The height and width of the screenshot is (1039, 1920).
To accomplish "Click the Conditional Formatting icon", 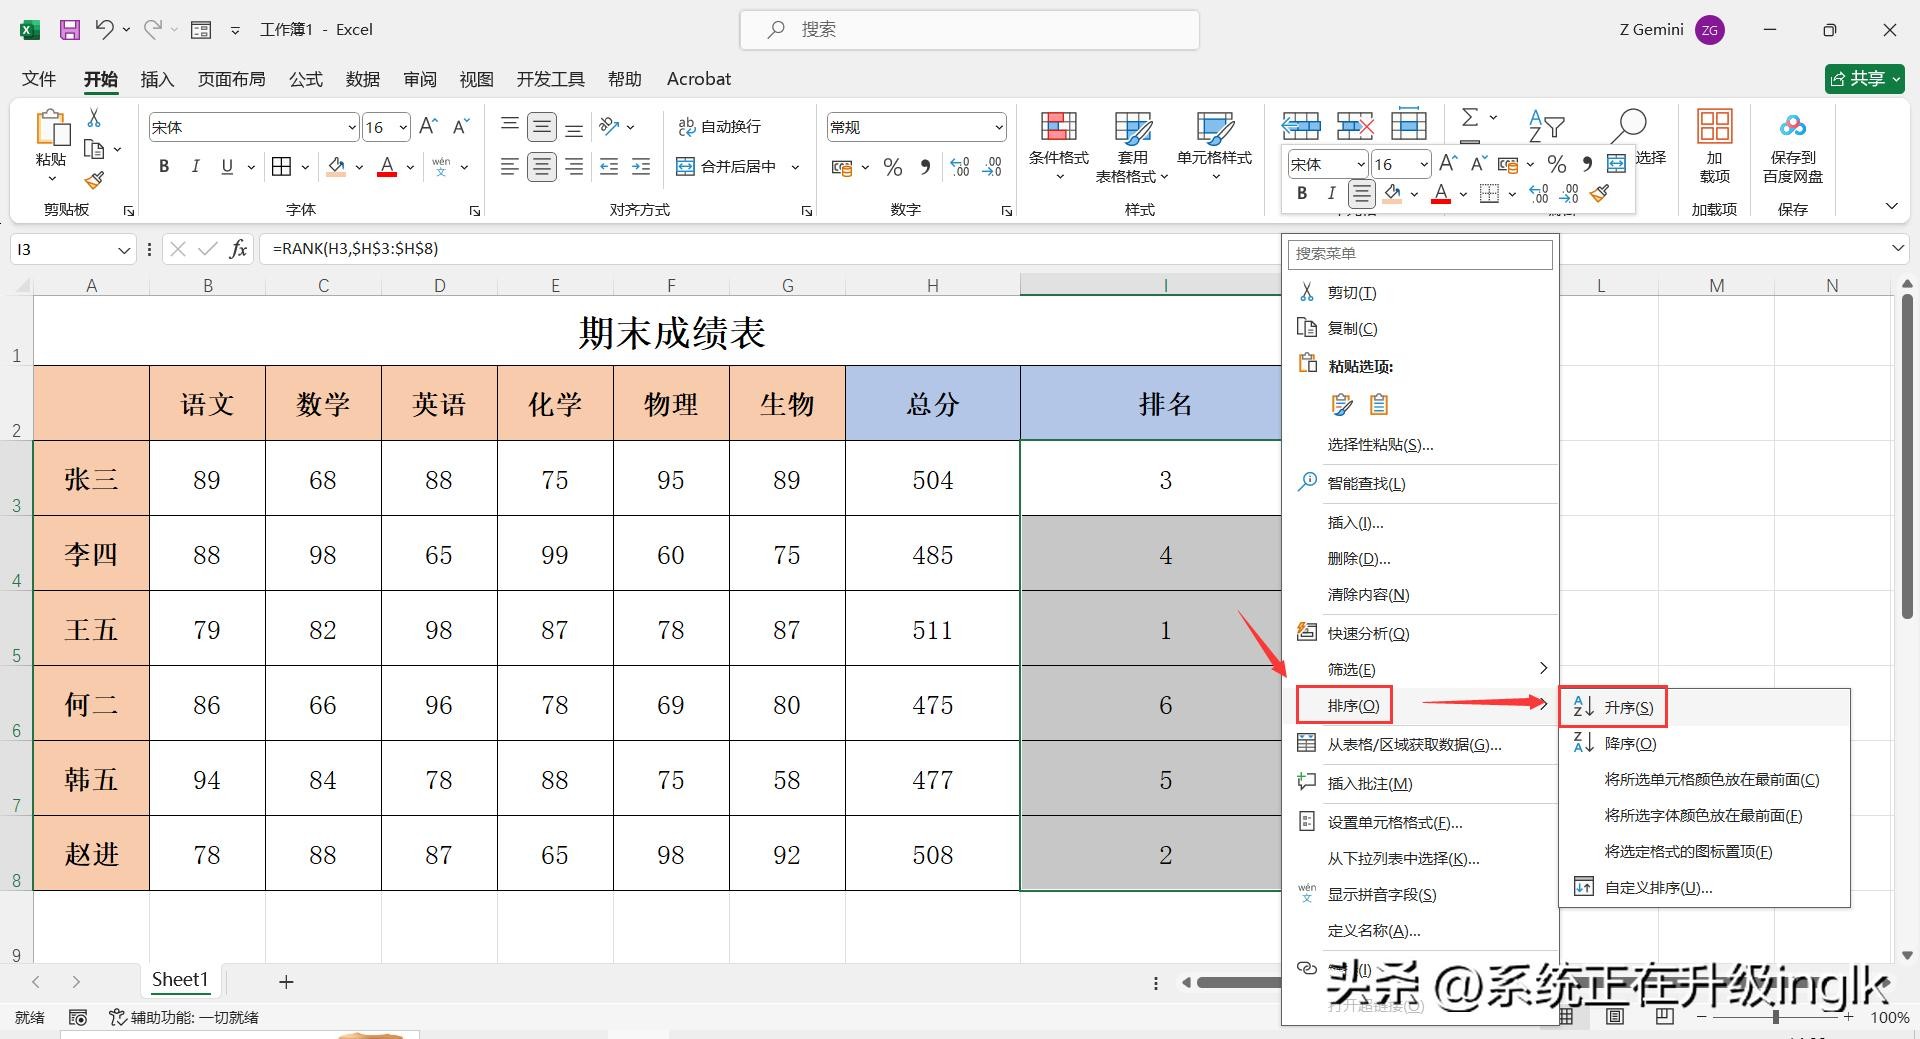I will (1058, 127).
